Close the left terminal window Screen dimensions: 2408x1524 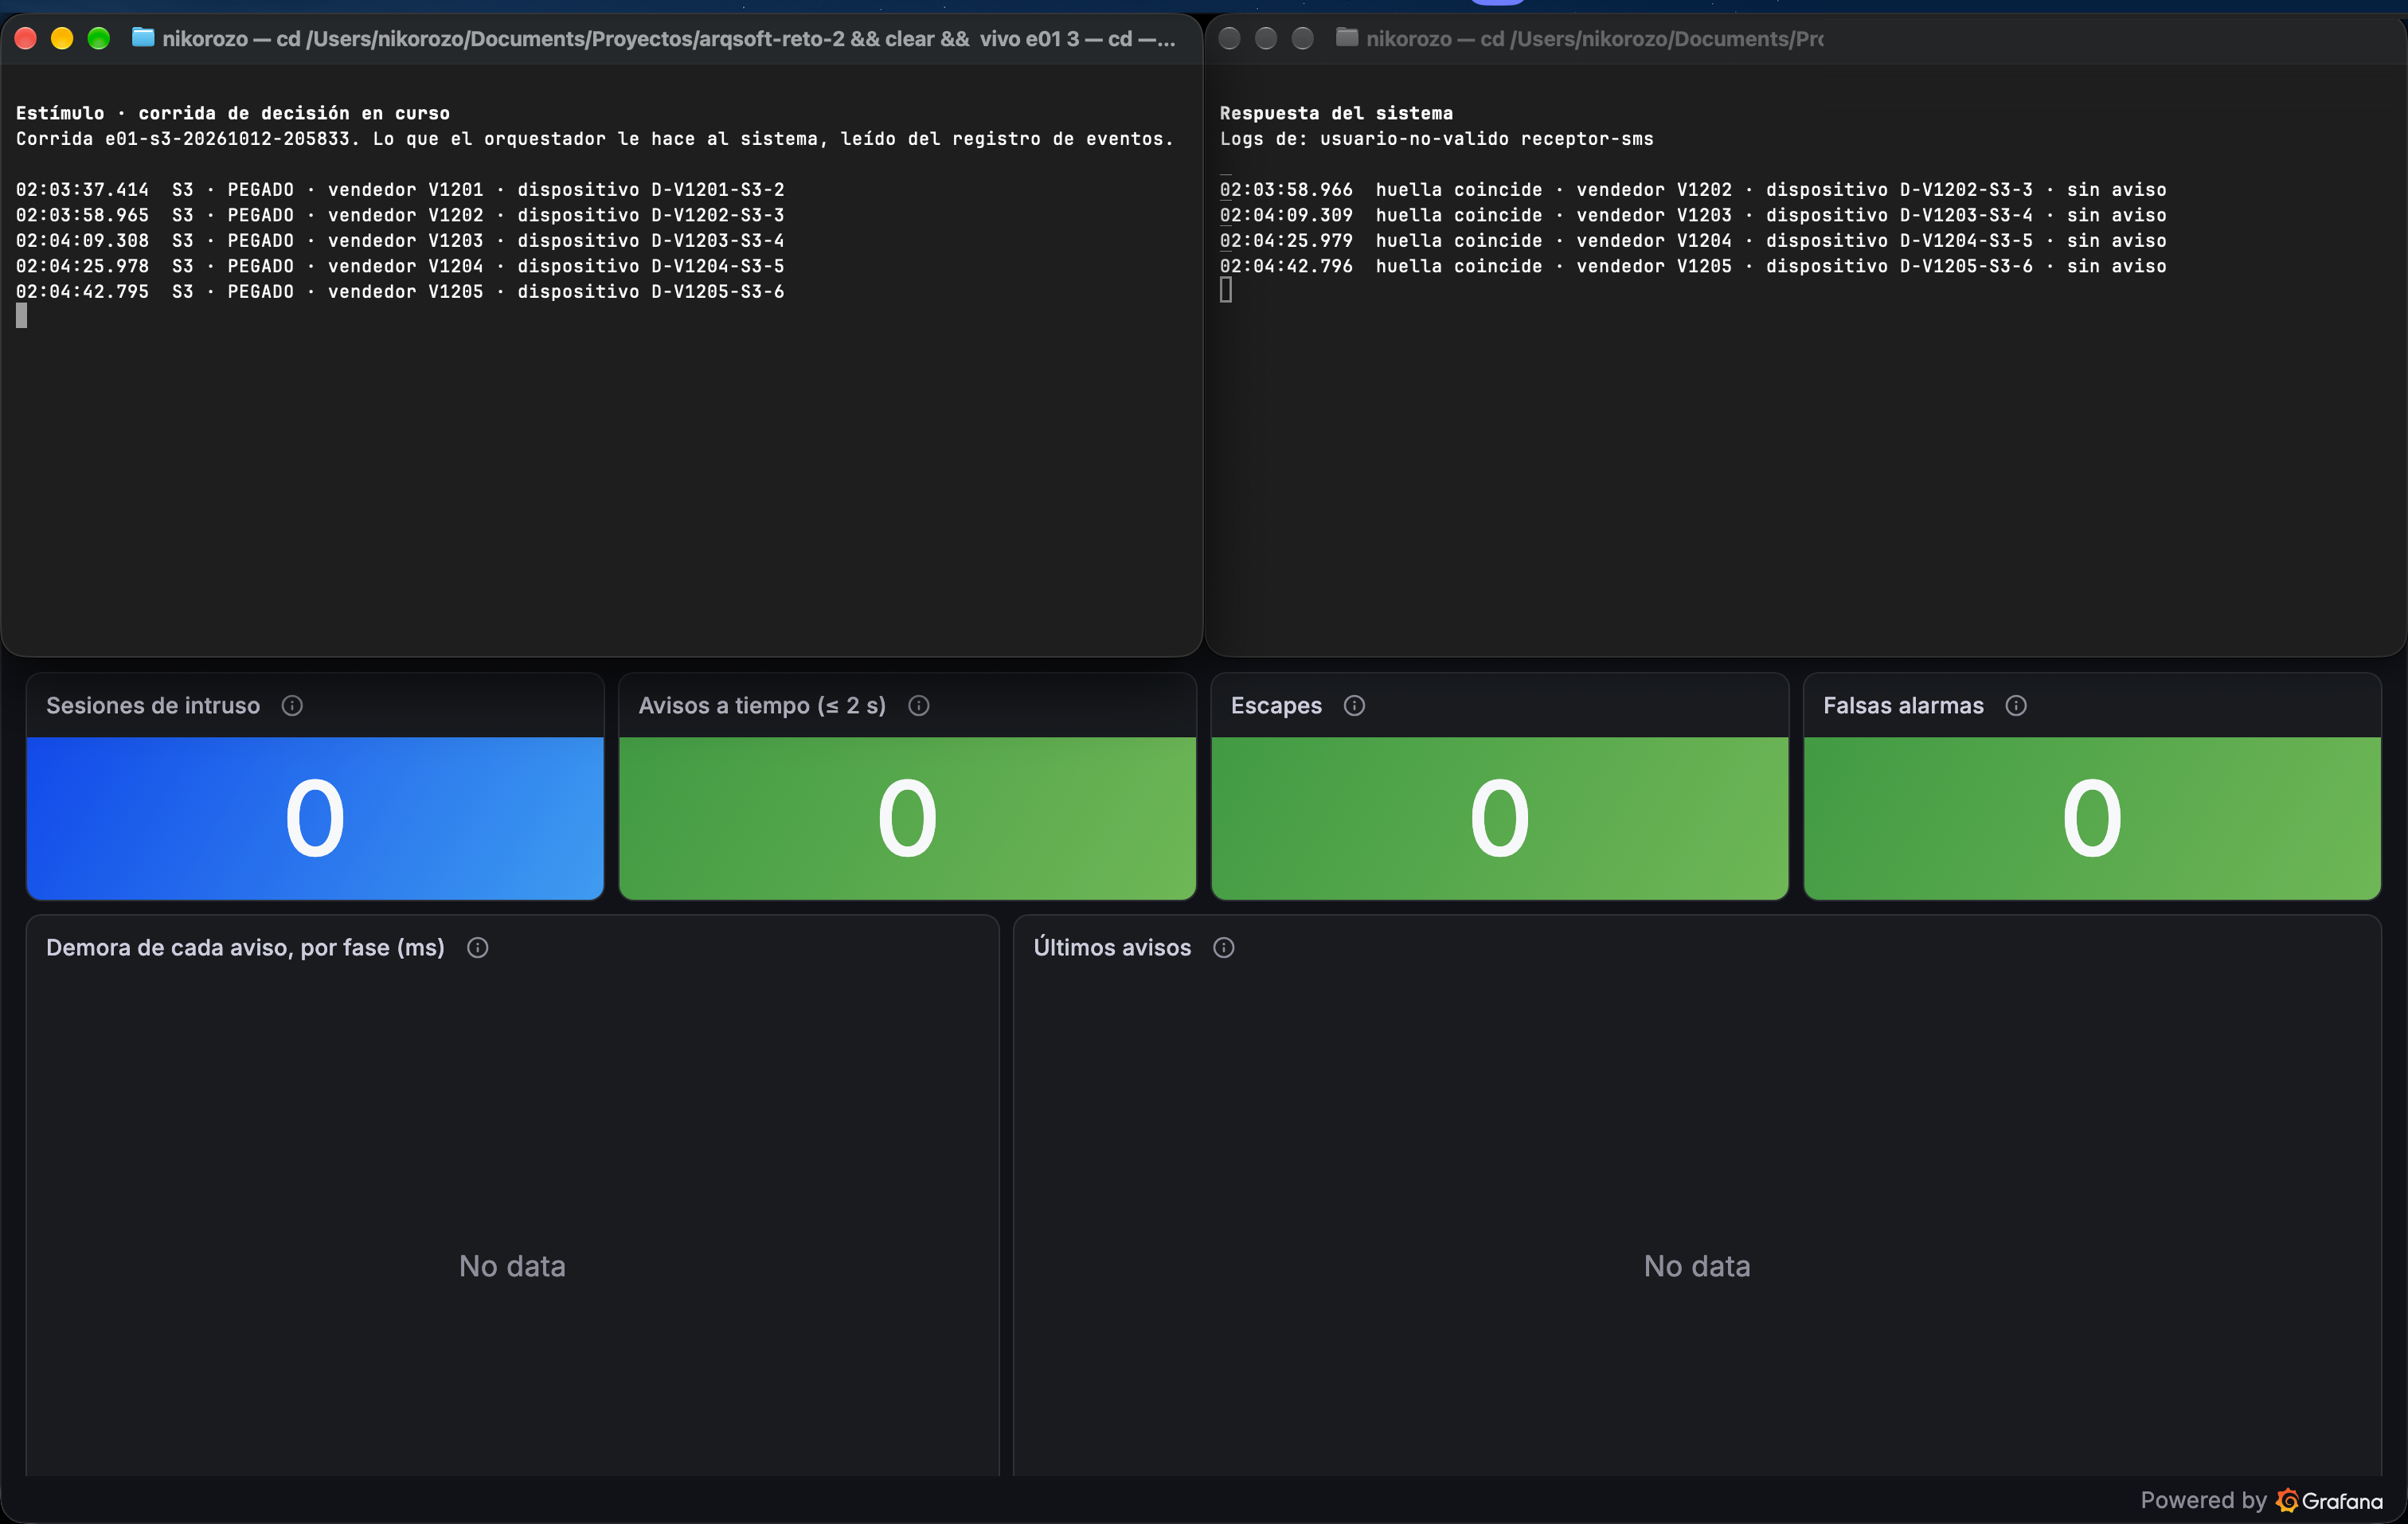coord(26,38)
